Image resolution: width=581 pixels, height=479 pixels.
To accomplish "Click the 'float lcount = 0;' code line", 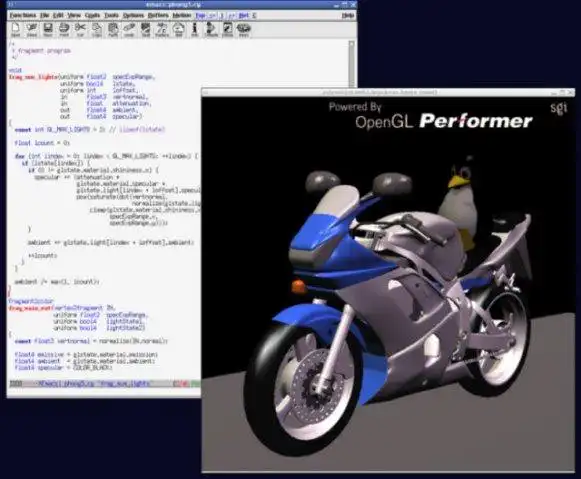I will click(x=42, y=143).
